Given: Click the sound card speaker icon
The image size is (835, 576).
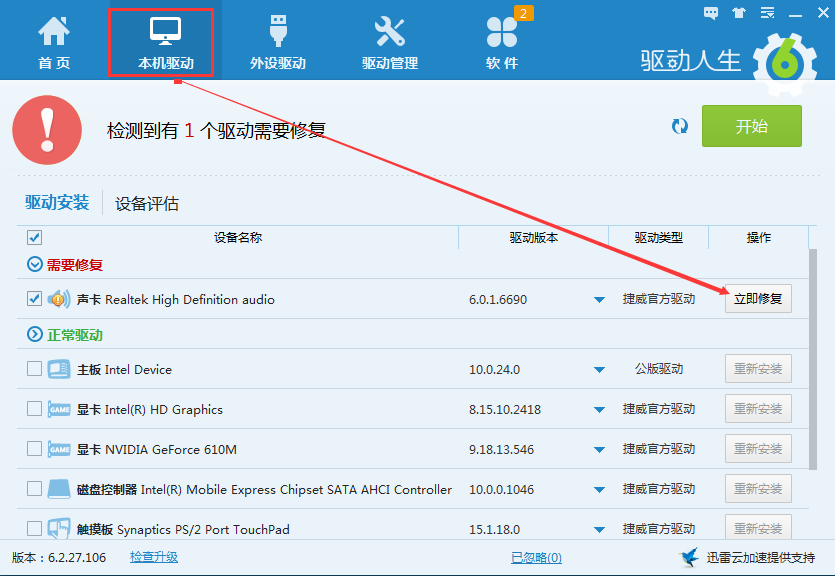Looking at the screenshot, I should click(59, 299).
